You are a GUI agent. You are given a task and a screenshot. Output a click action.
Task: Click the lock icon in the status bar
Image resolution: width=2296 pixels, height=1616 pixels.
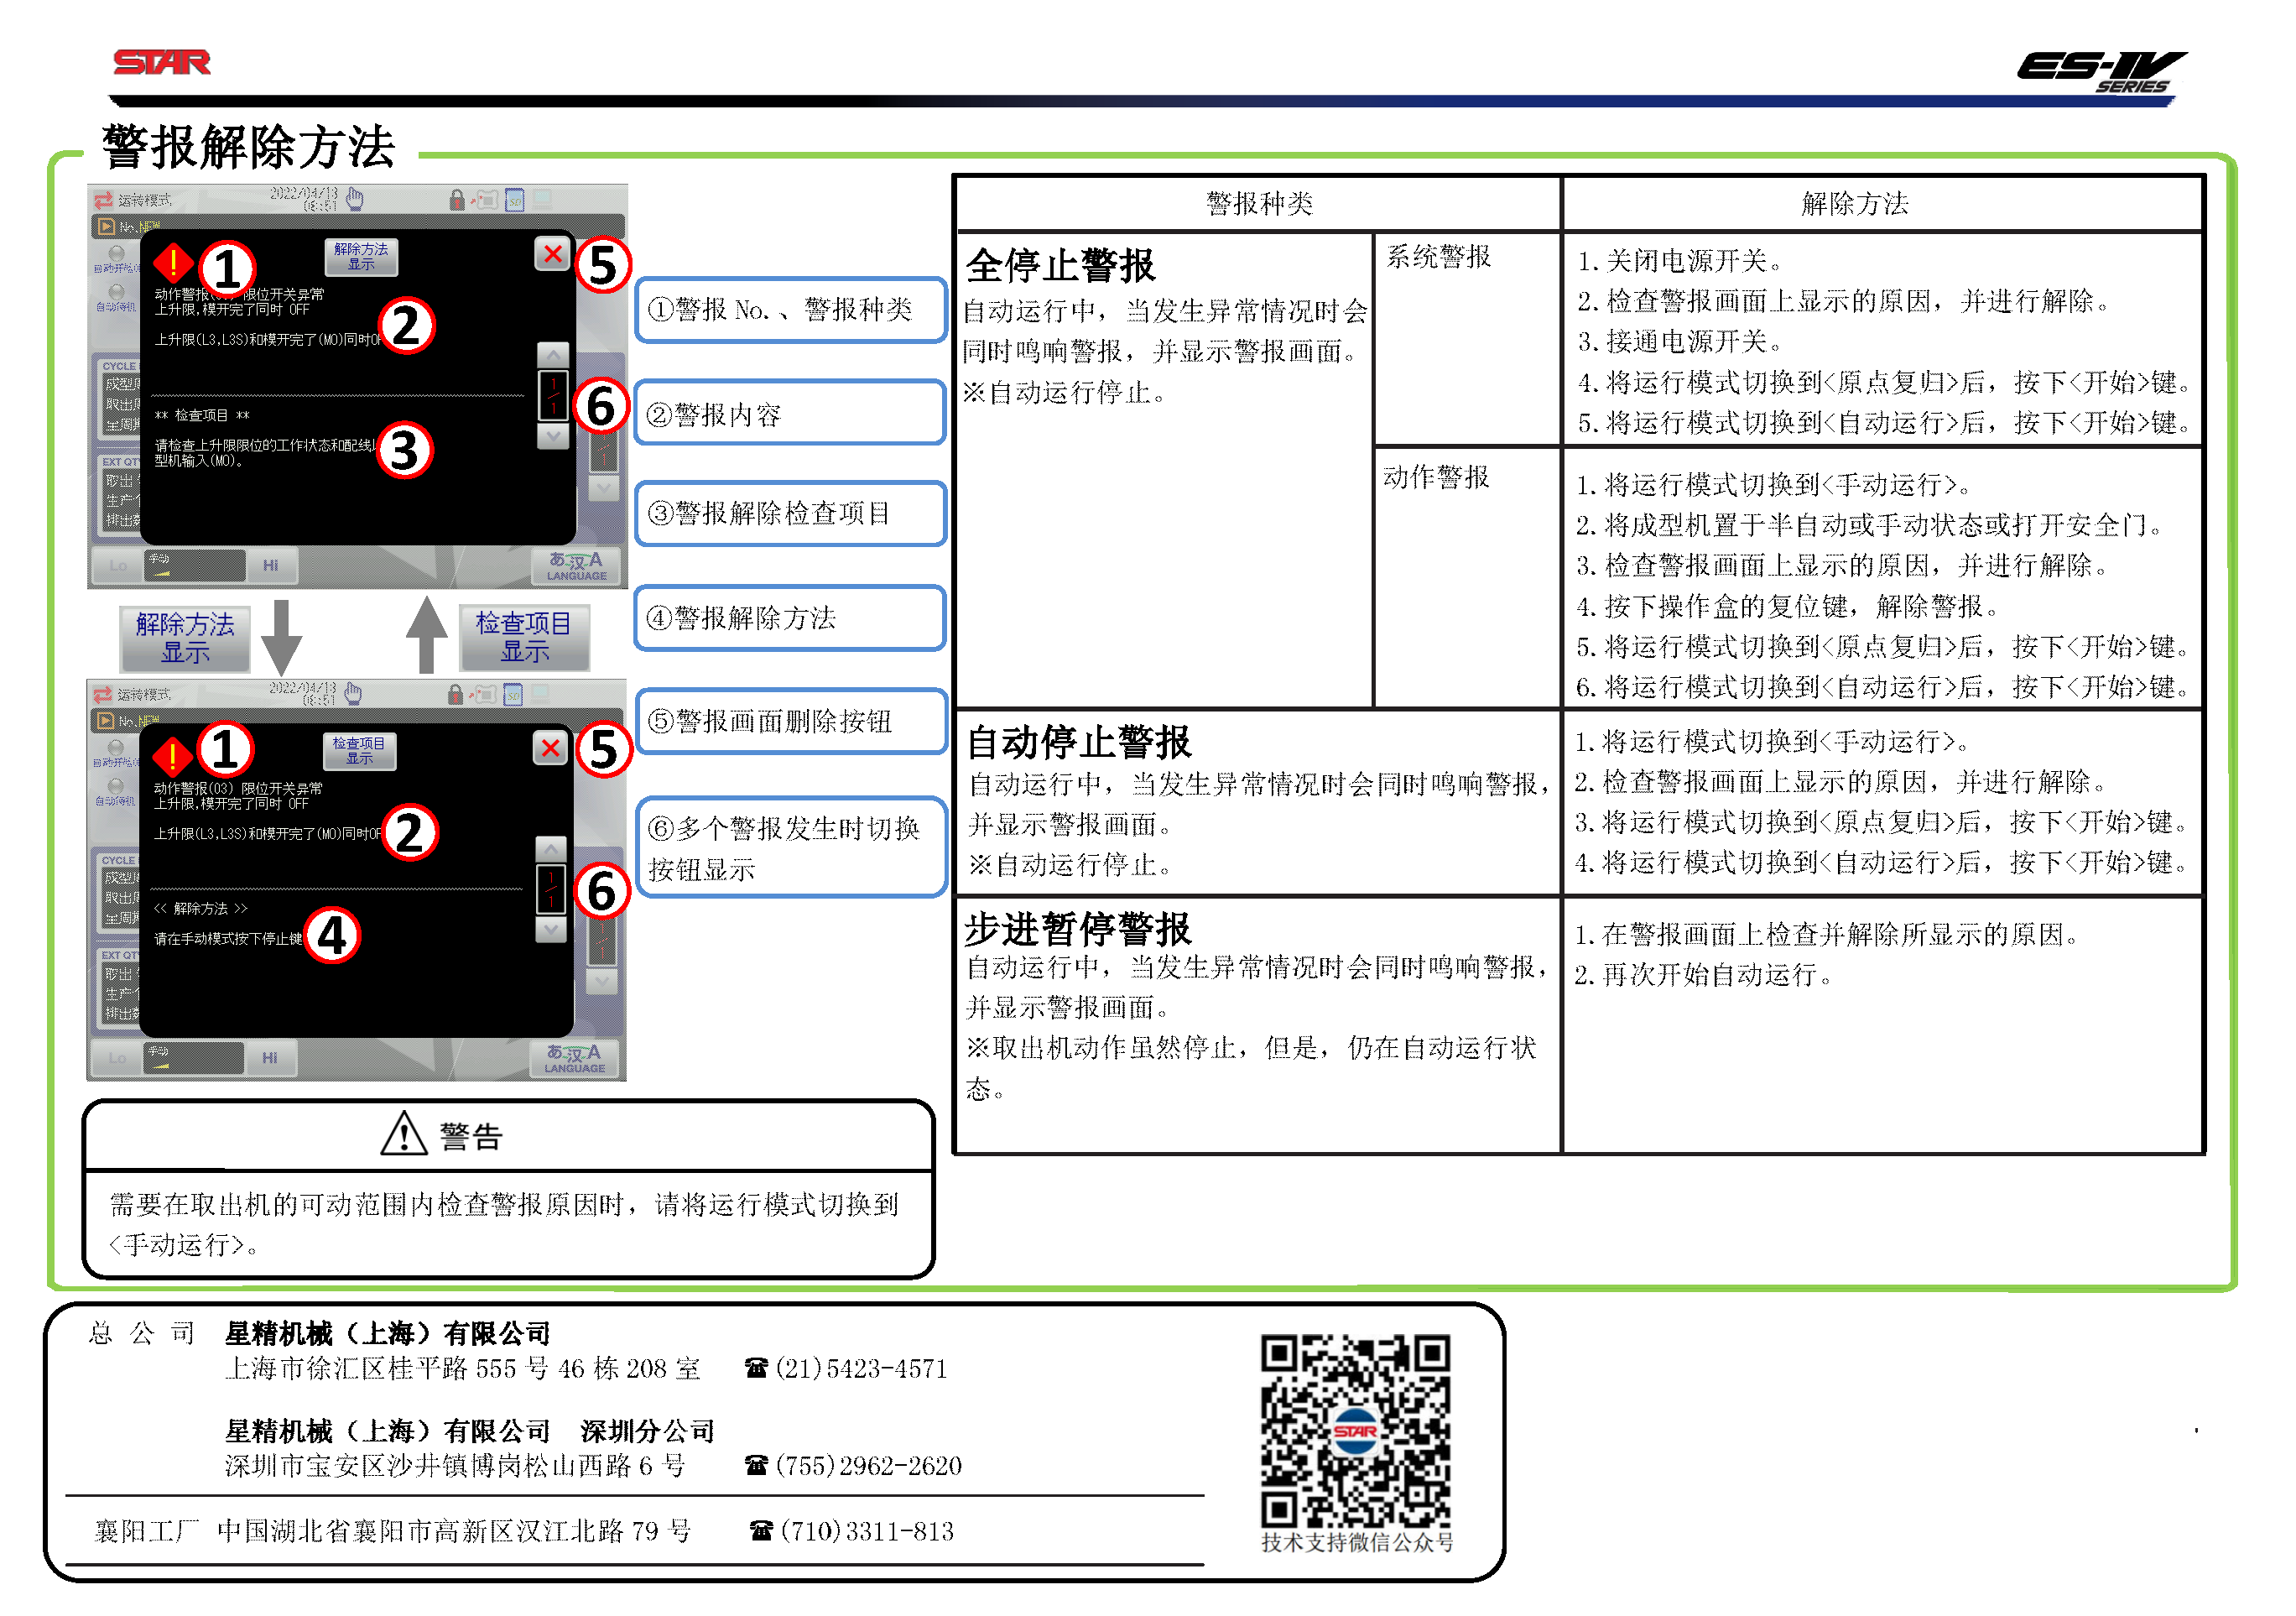coord(457,200)
